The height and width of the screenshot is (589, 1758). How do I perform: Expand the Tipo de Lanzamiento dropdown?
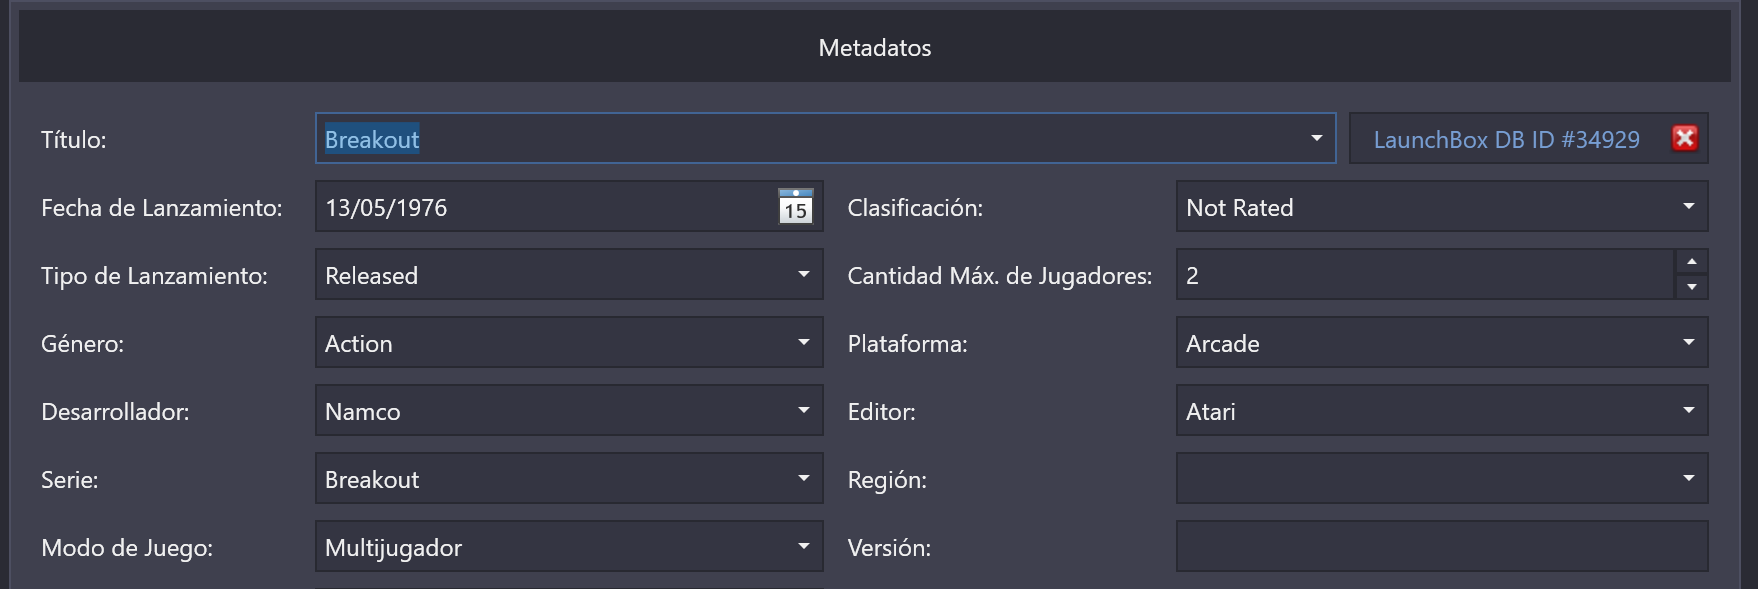(x=803, y=274)
